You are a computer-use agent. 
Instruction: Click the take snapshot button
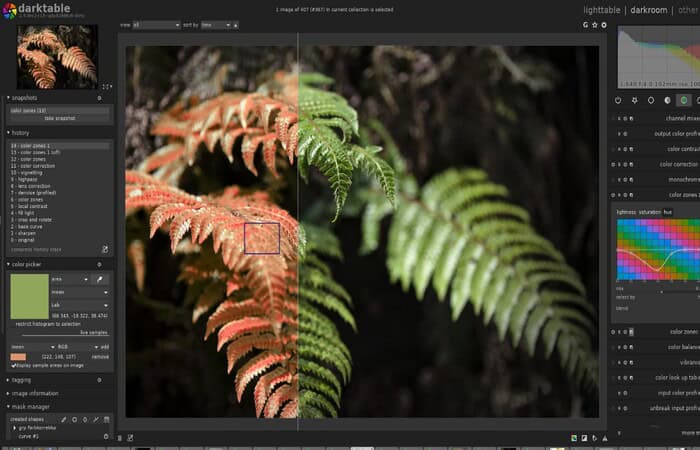[x=60, y=118]
